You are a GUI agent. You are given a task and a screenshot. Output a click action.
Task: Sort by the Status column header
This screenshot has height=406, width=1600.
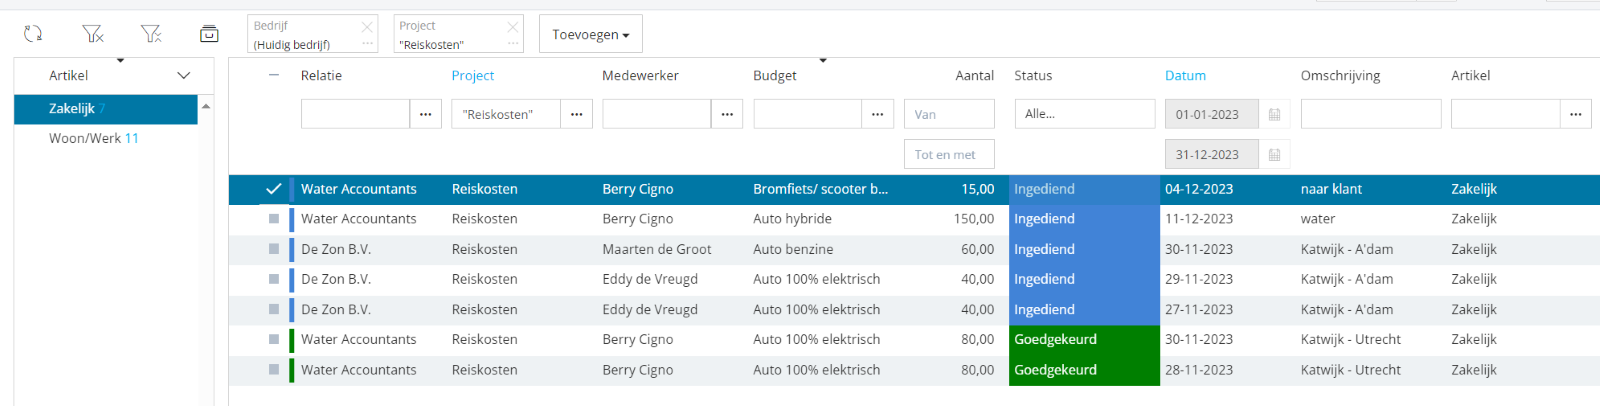pyautogui.click(x=1033, y=75)
